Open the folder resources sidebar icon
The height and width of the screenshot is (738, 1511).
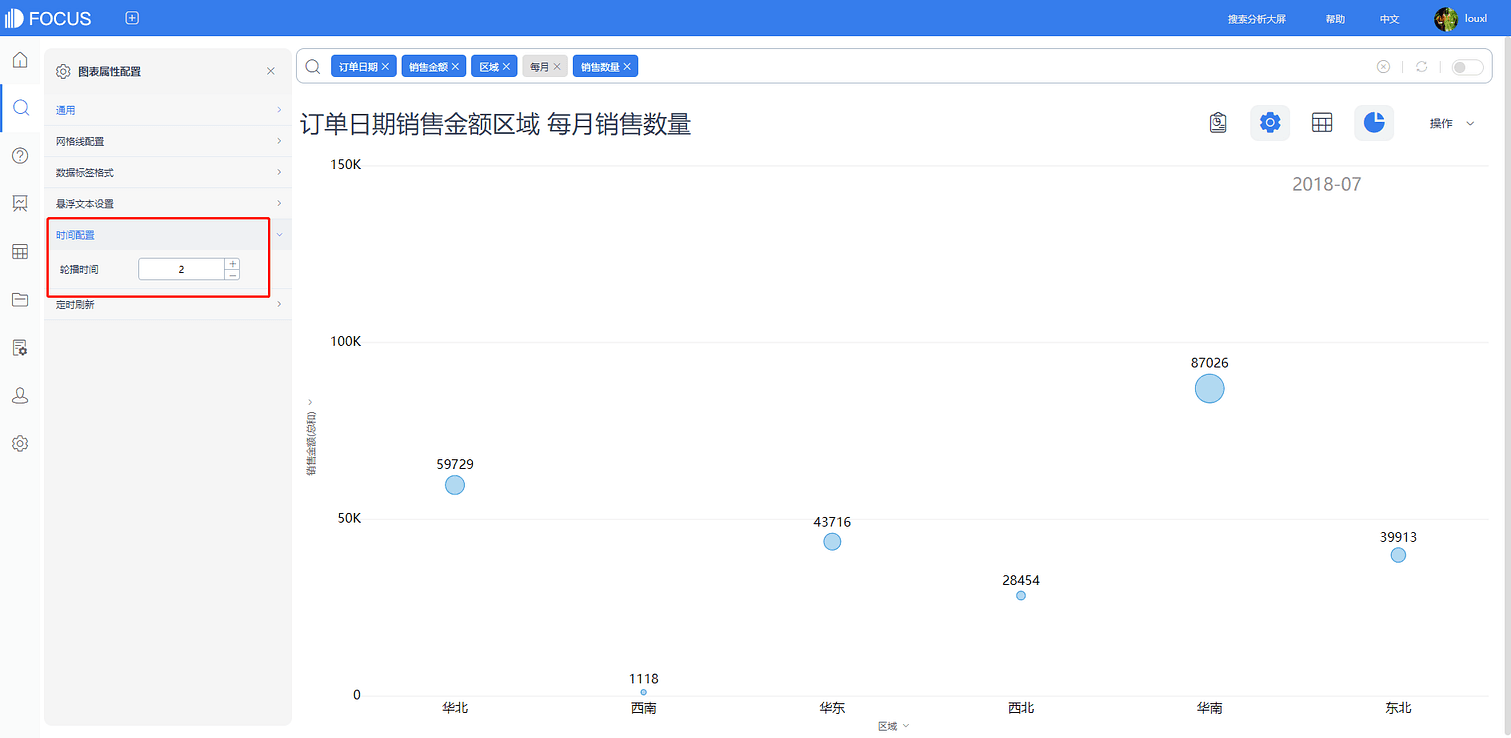(19, 299)
